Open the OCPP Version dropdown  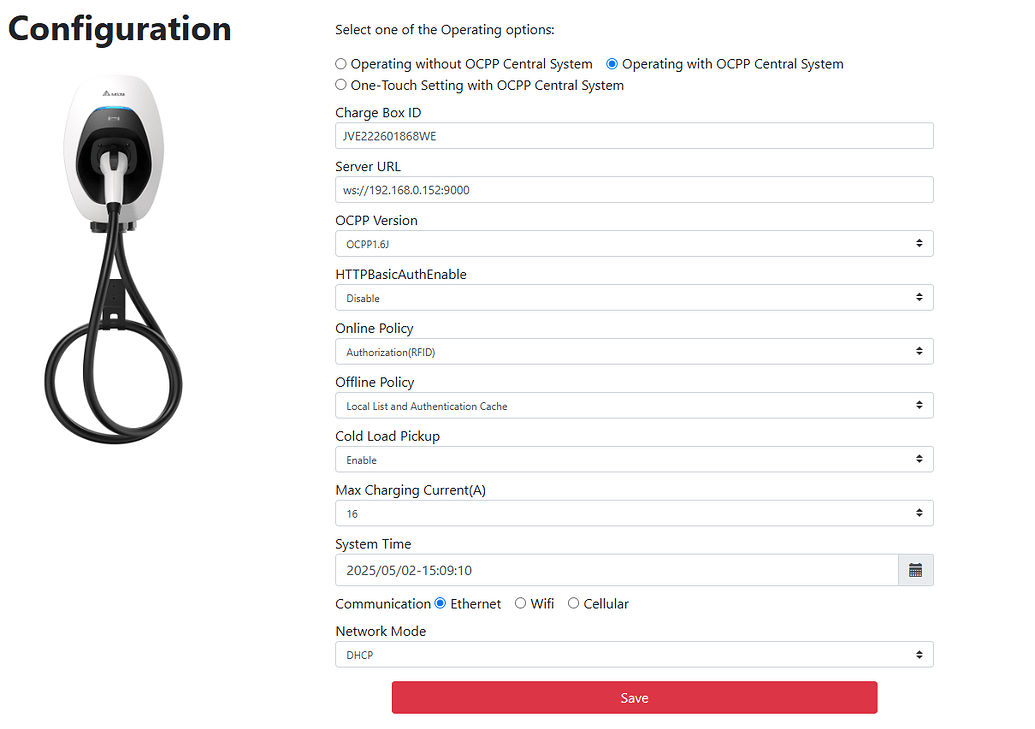point(633,244)
